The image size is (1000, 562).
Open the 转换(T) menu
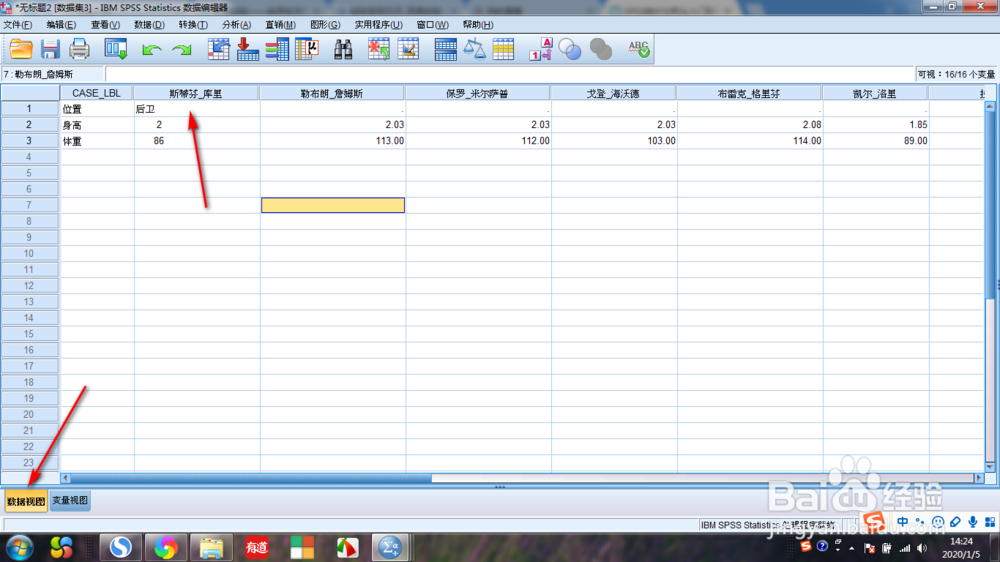pos(193,25)
